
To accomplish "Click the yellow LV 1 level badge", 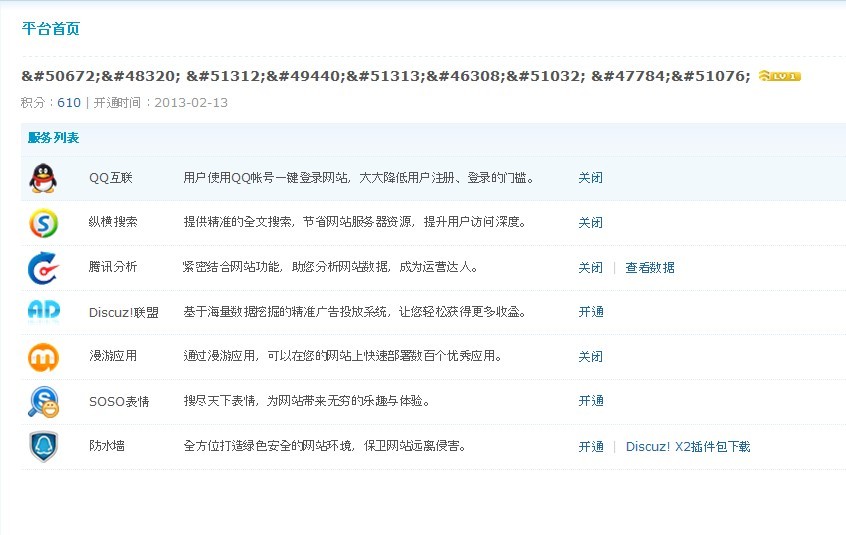I will tap(779, 76).
